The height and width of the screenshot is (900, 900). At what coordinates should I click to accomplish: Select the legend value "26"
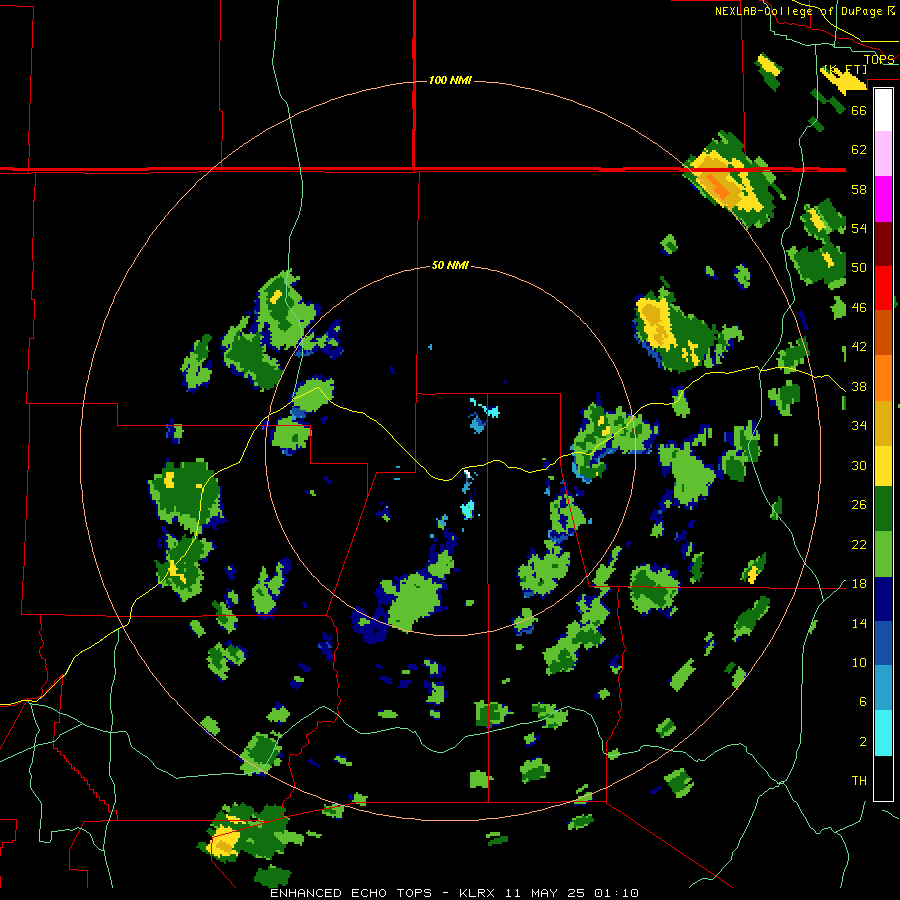859,505
